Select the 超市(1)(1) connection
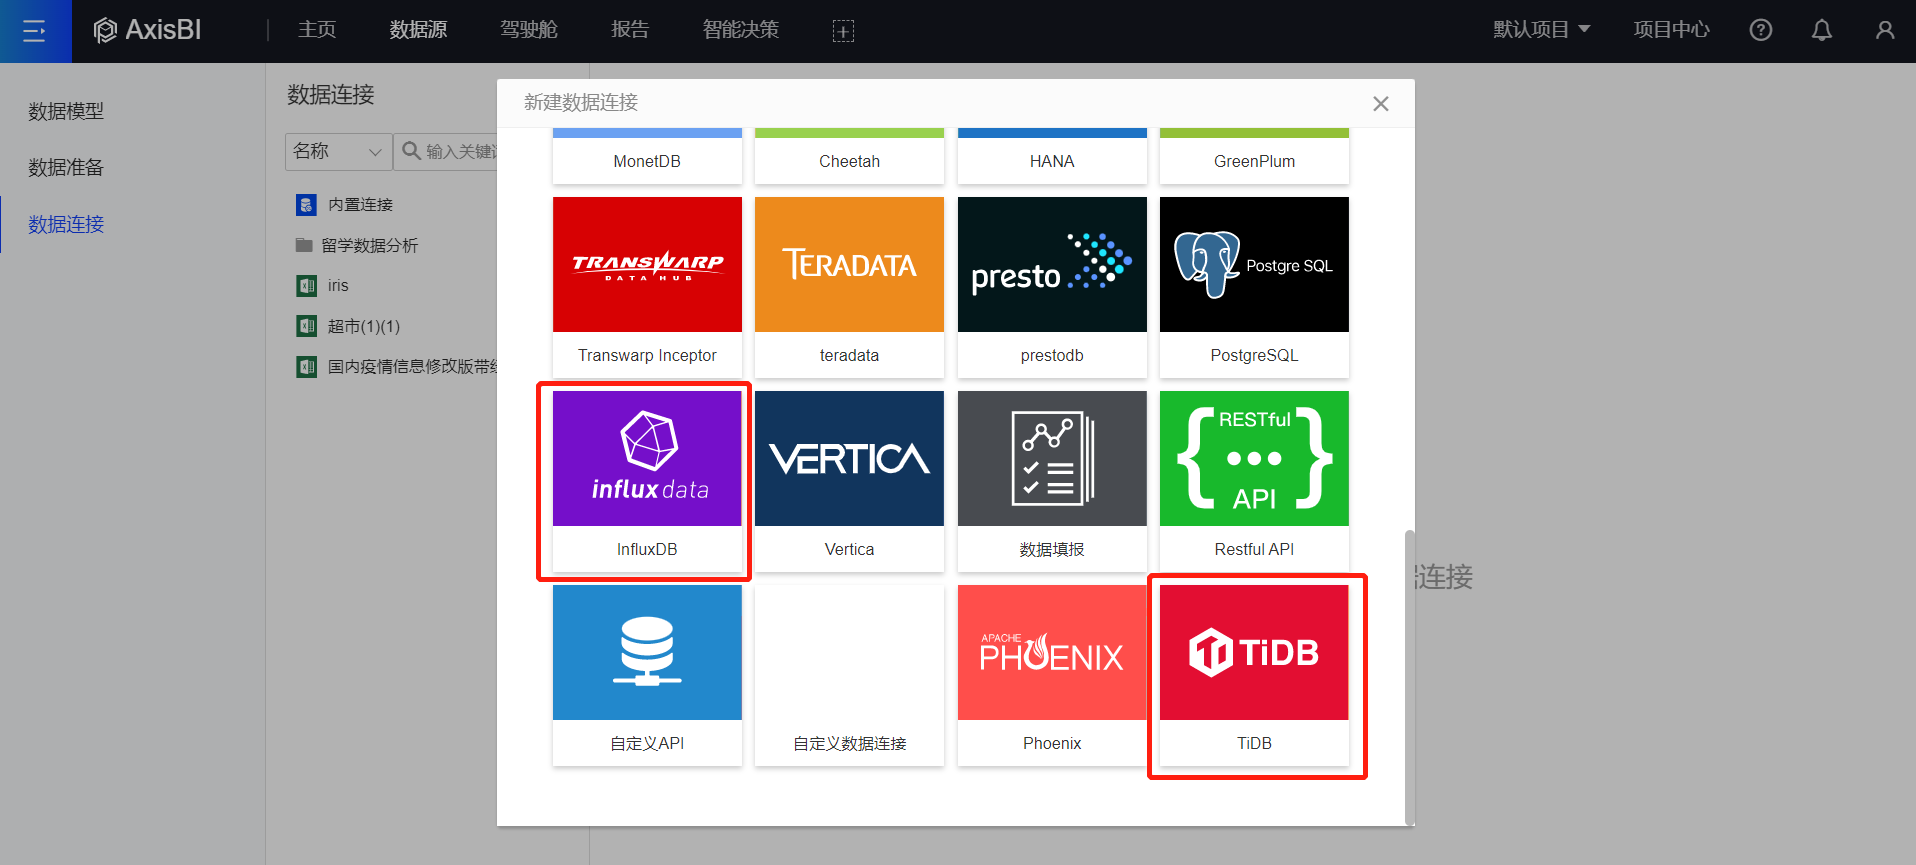Viewport: 1916px width, 865px height. tap(363, 326)
